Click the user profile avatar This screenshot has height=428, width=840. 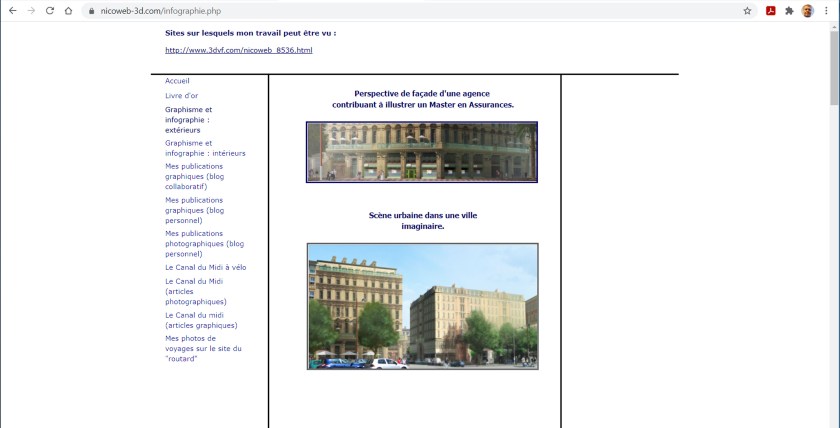tap(807, 11)
